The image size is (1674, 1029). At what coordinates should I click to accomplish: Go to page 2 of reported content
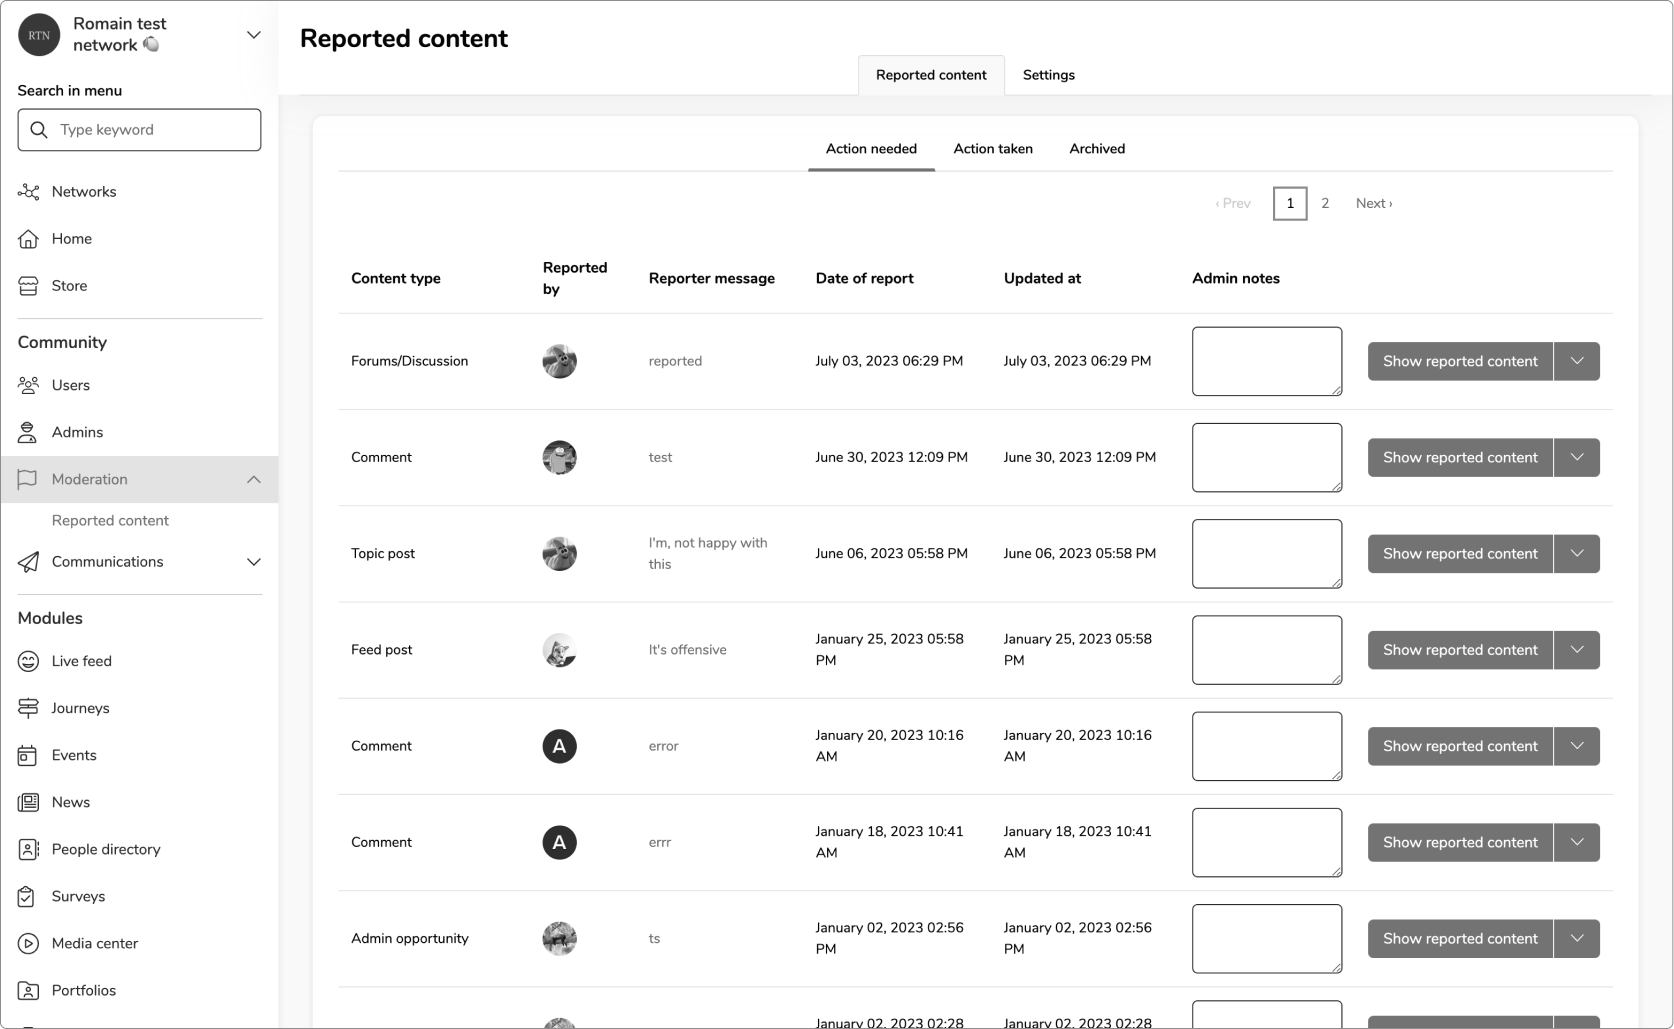point(1325,203)
